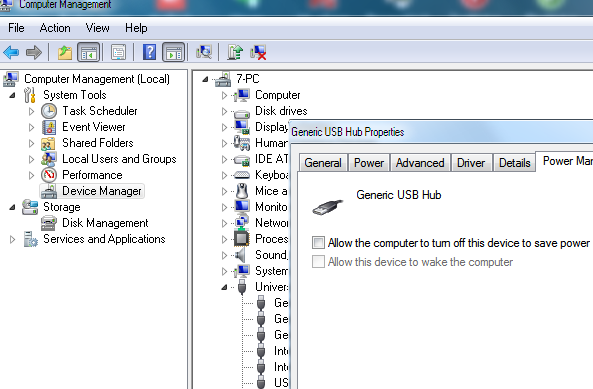Click the Event Viewer icon
The image size is (593, 389).
[49, 127]
